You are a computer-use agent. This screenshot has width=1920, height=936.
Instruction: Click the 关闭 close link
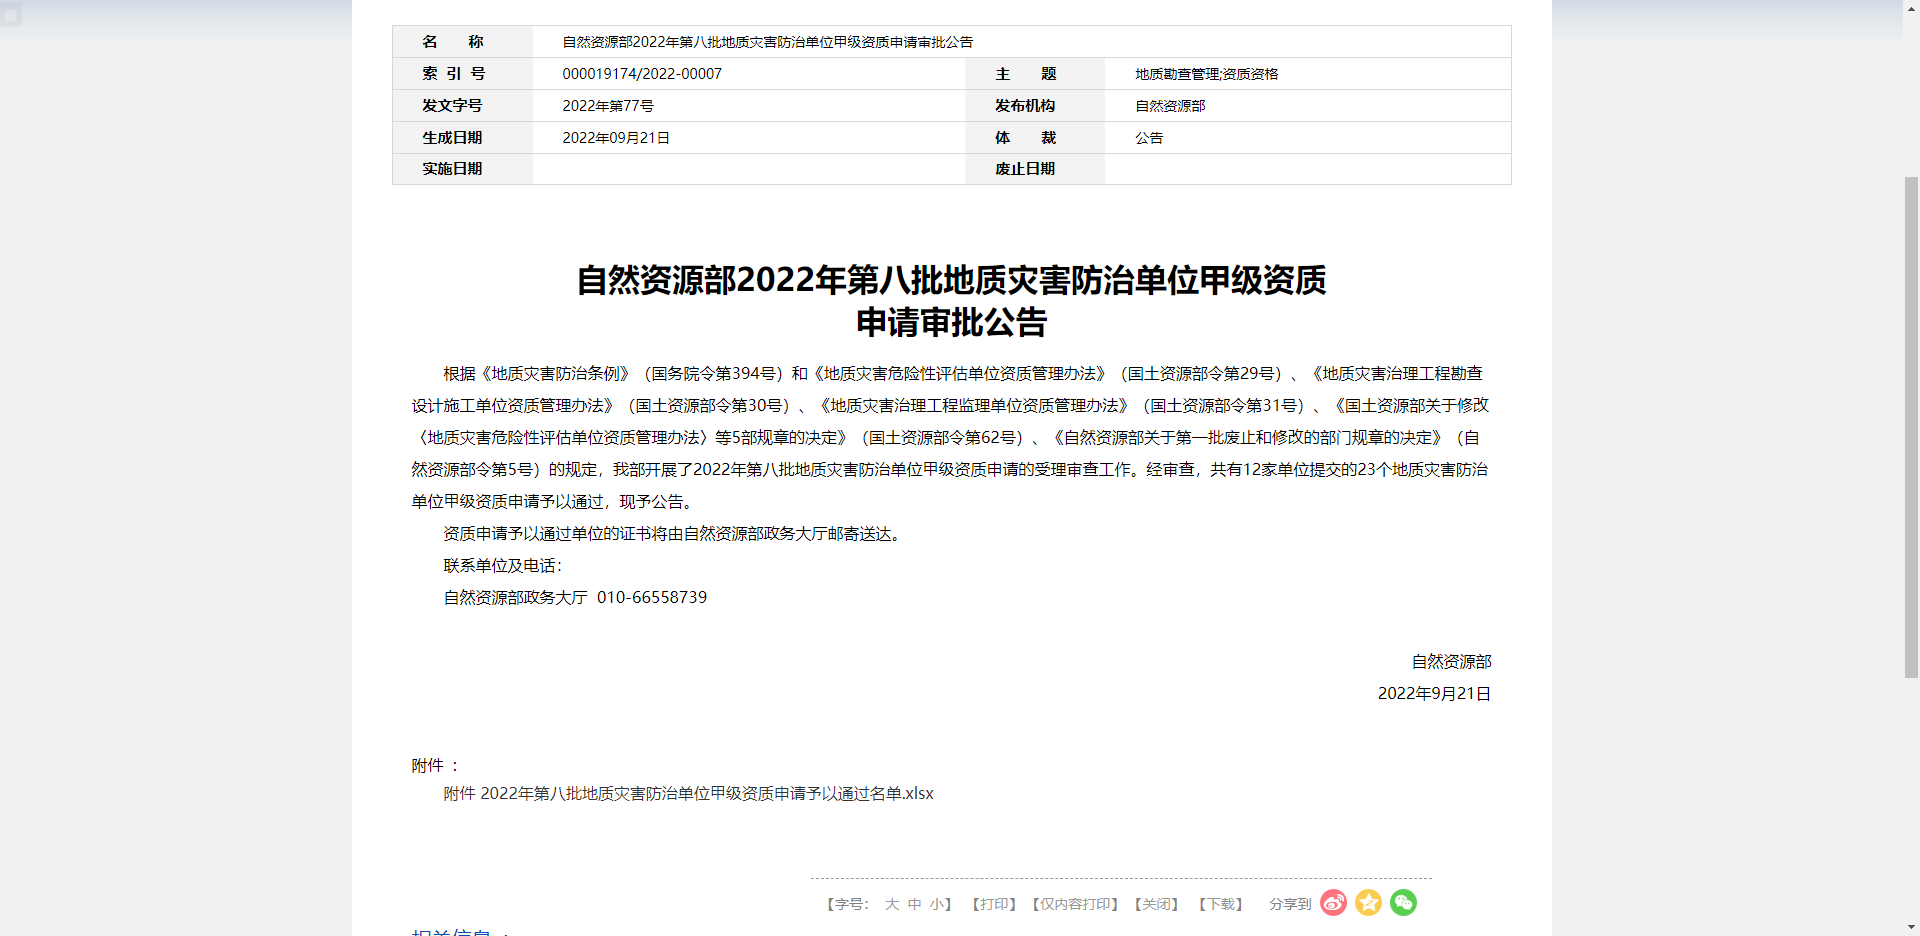pyautogui.click(x=1157, y=904)
